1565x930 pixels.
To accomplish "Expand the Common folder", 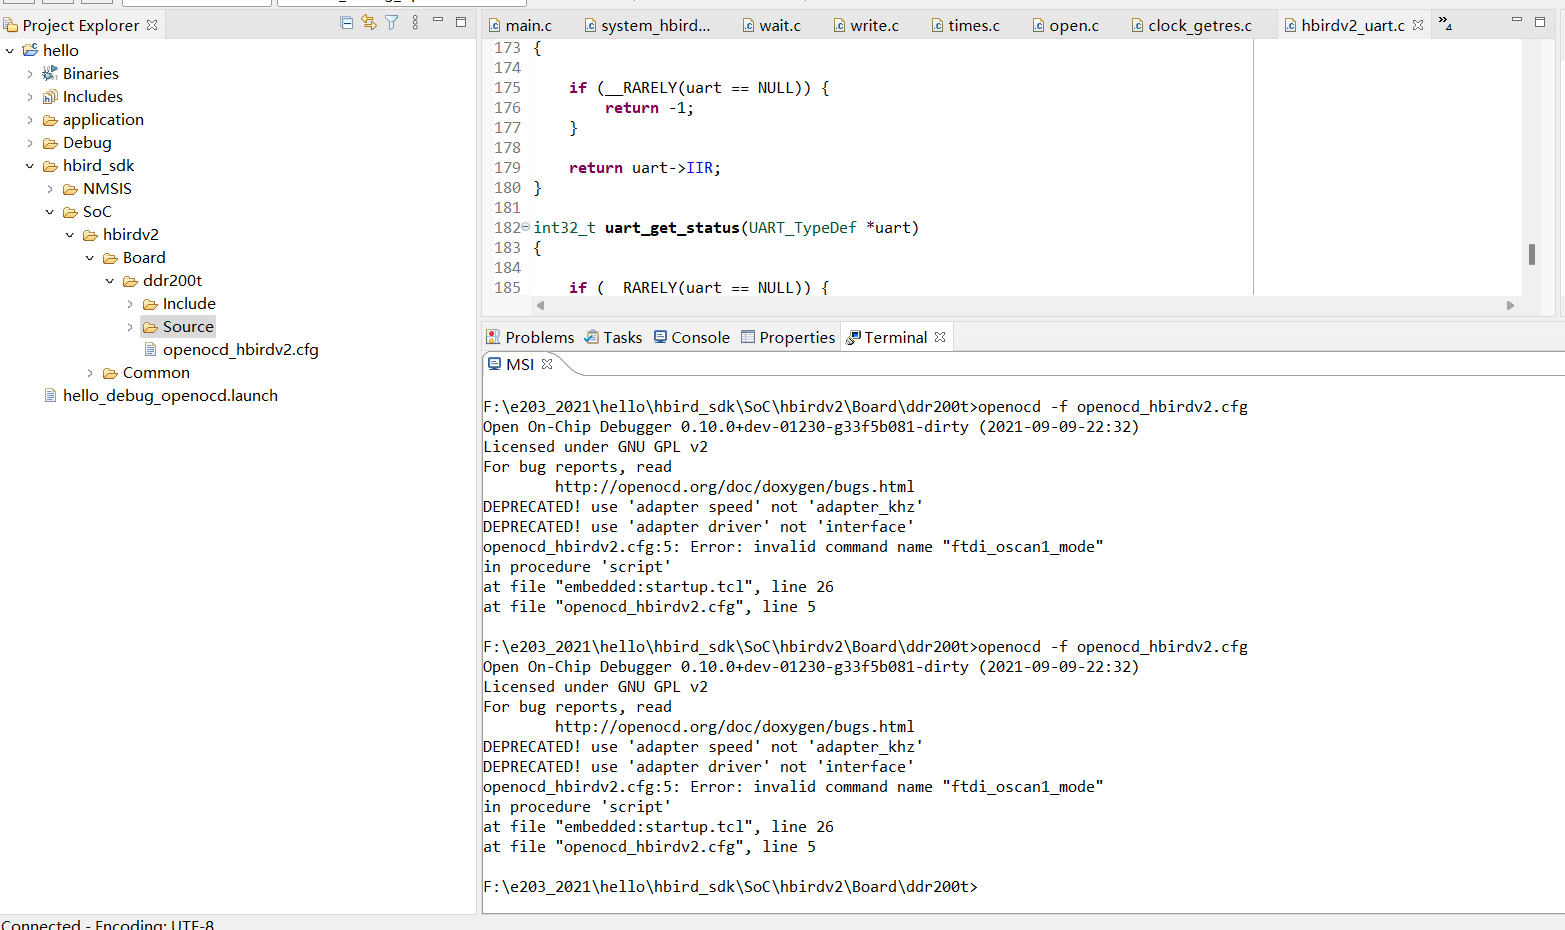I will (90, 373).
